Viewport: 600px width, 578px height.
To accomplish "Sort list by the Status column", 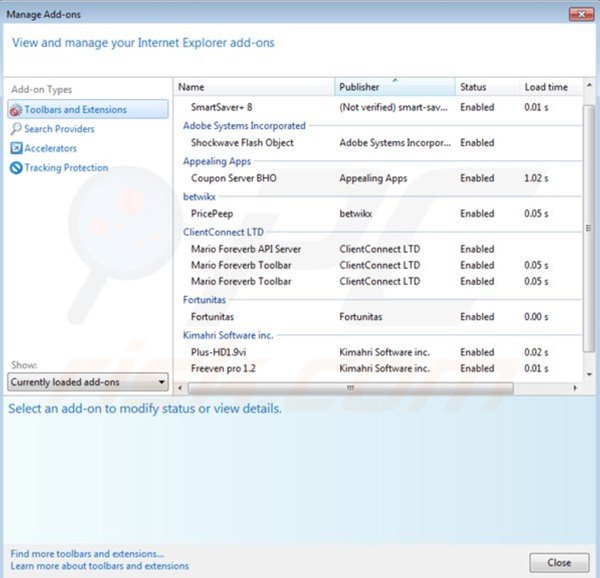I will (x=487, y=87).
